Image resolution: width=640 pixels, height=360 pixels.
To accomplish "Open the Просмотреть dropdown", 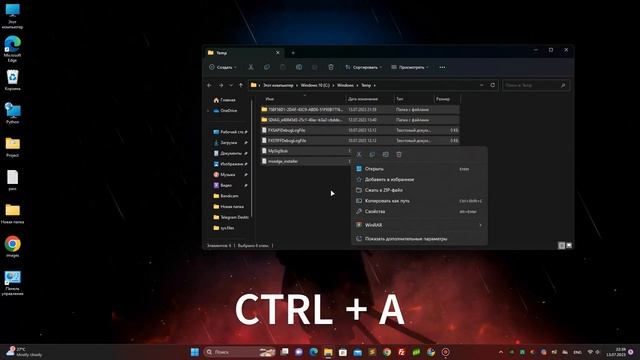I will [410, 67].
